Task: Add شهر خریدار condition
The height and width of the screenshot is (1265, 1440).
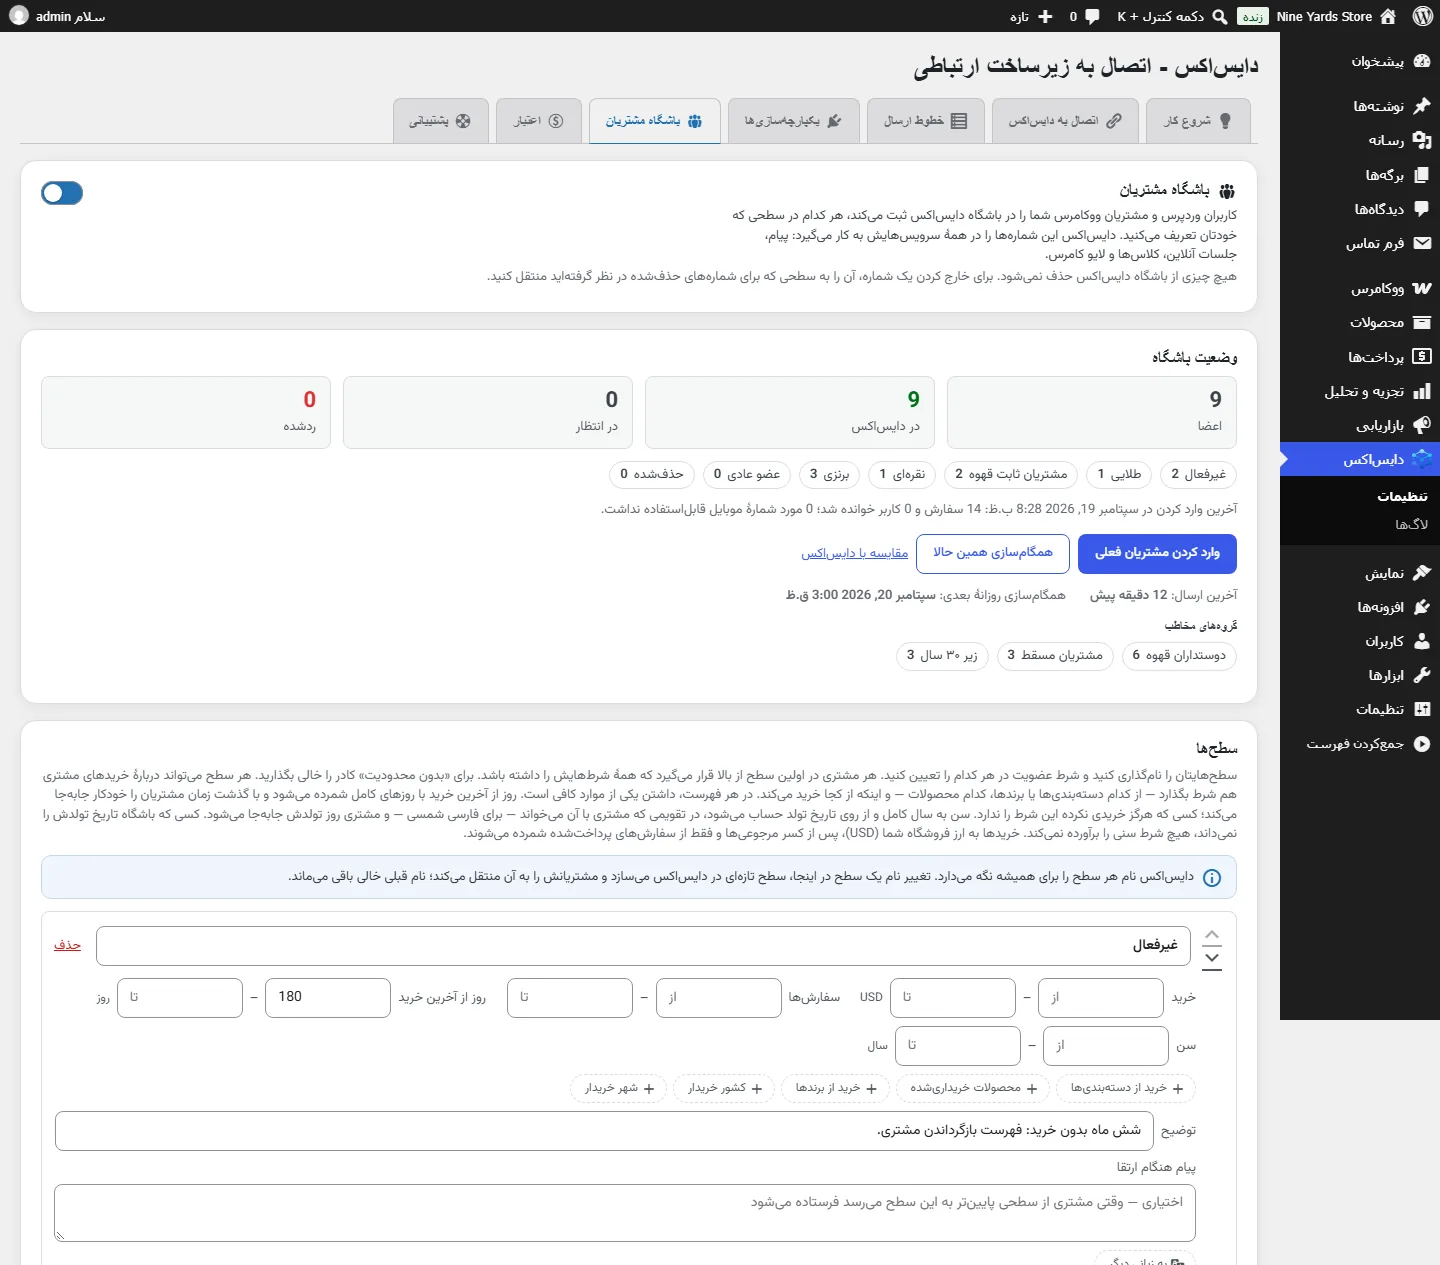Action: (x=619, y=1088)
